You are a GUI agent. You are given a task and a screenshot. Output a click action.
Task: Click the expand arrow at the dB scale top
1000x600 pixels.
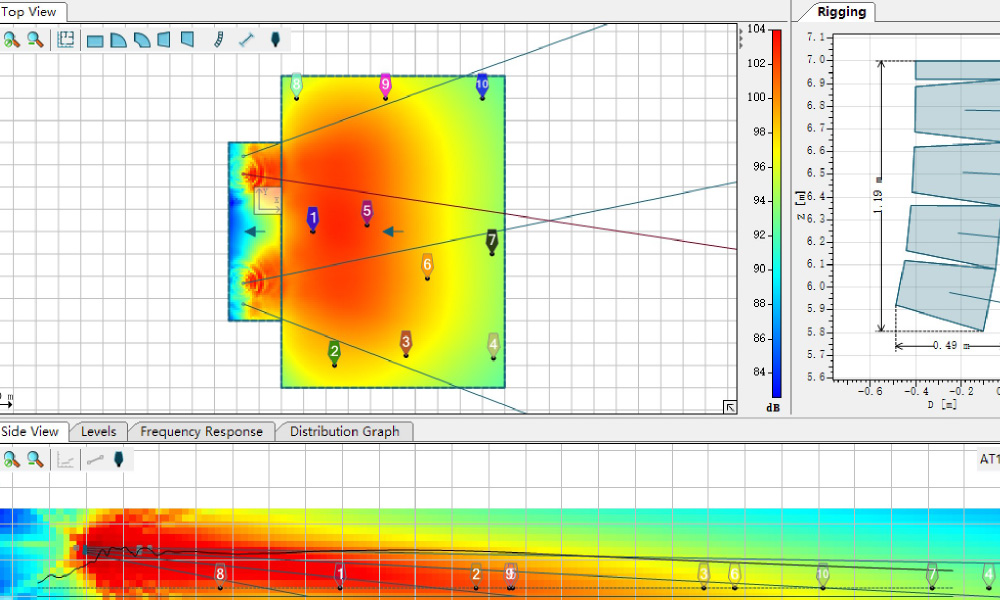click(x=741, y=31)
